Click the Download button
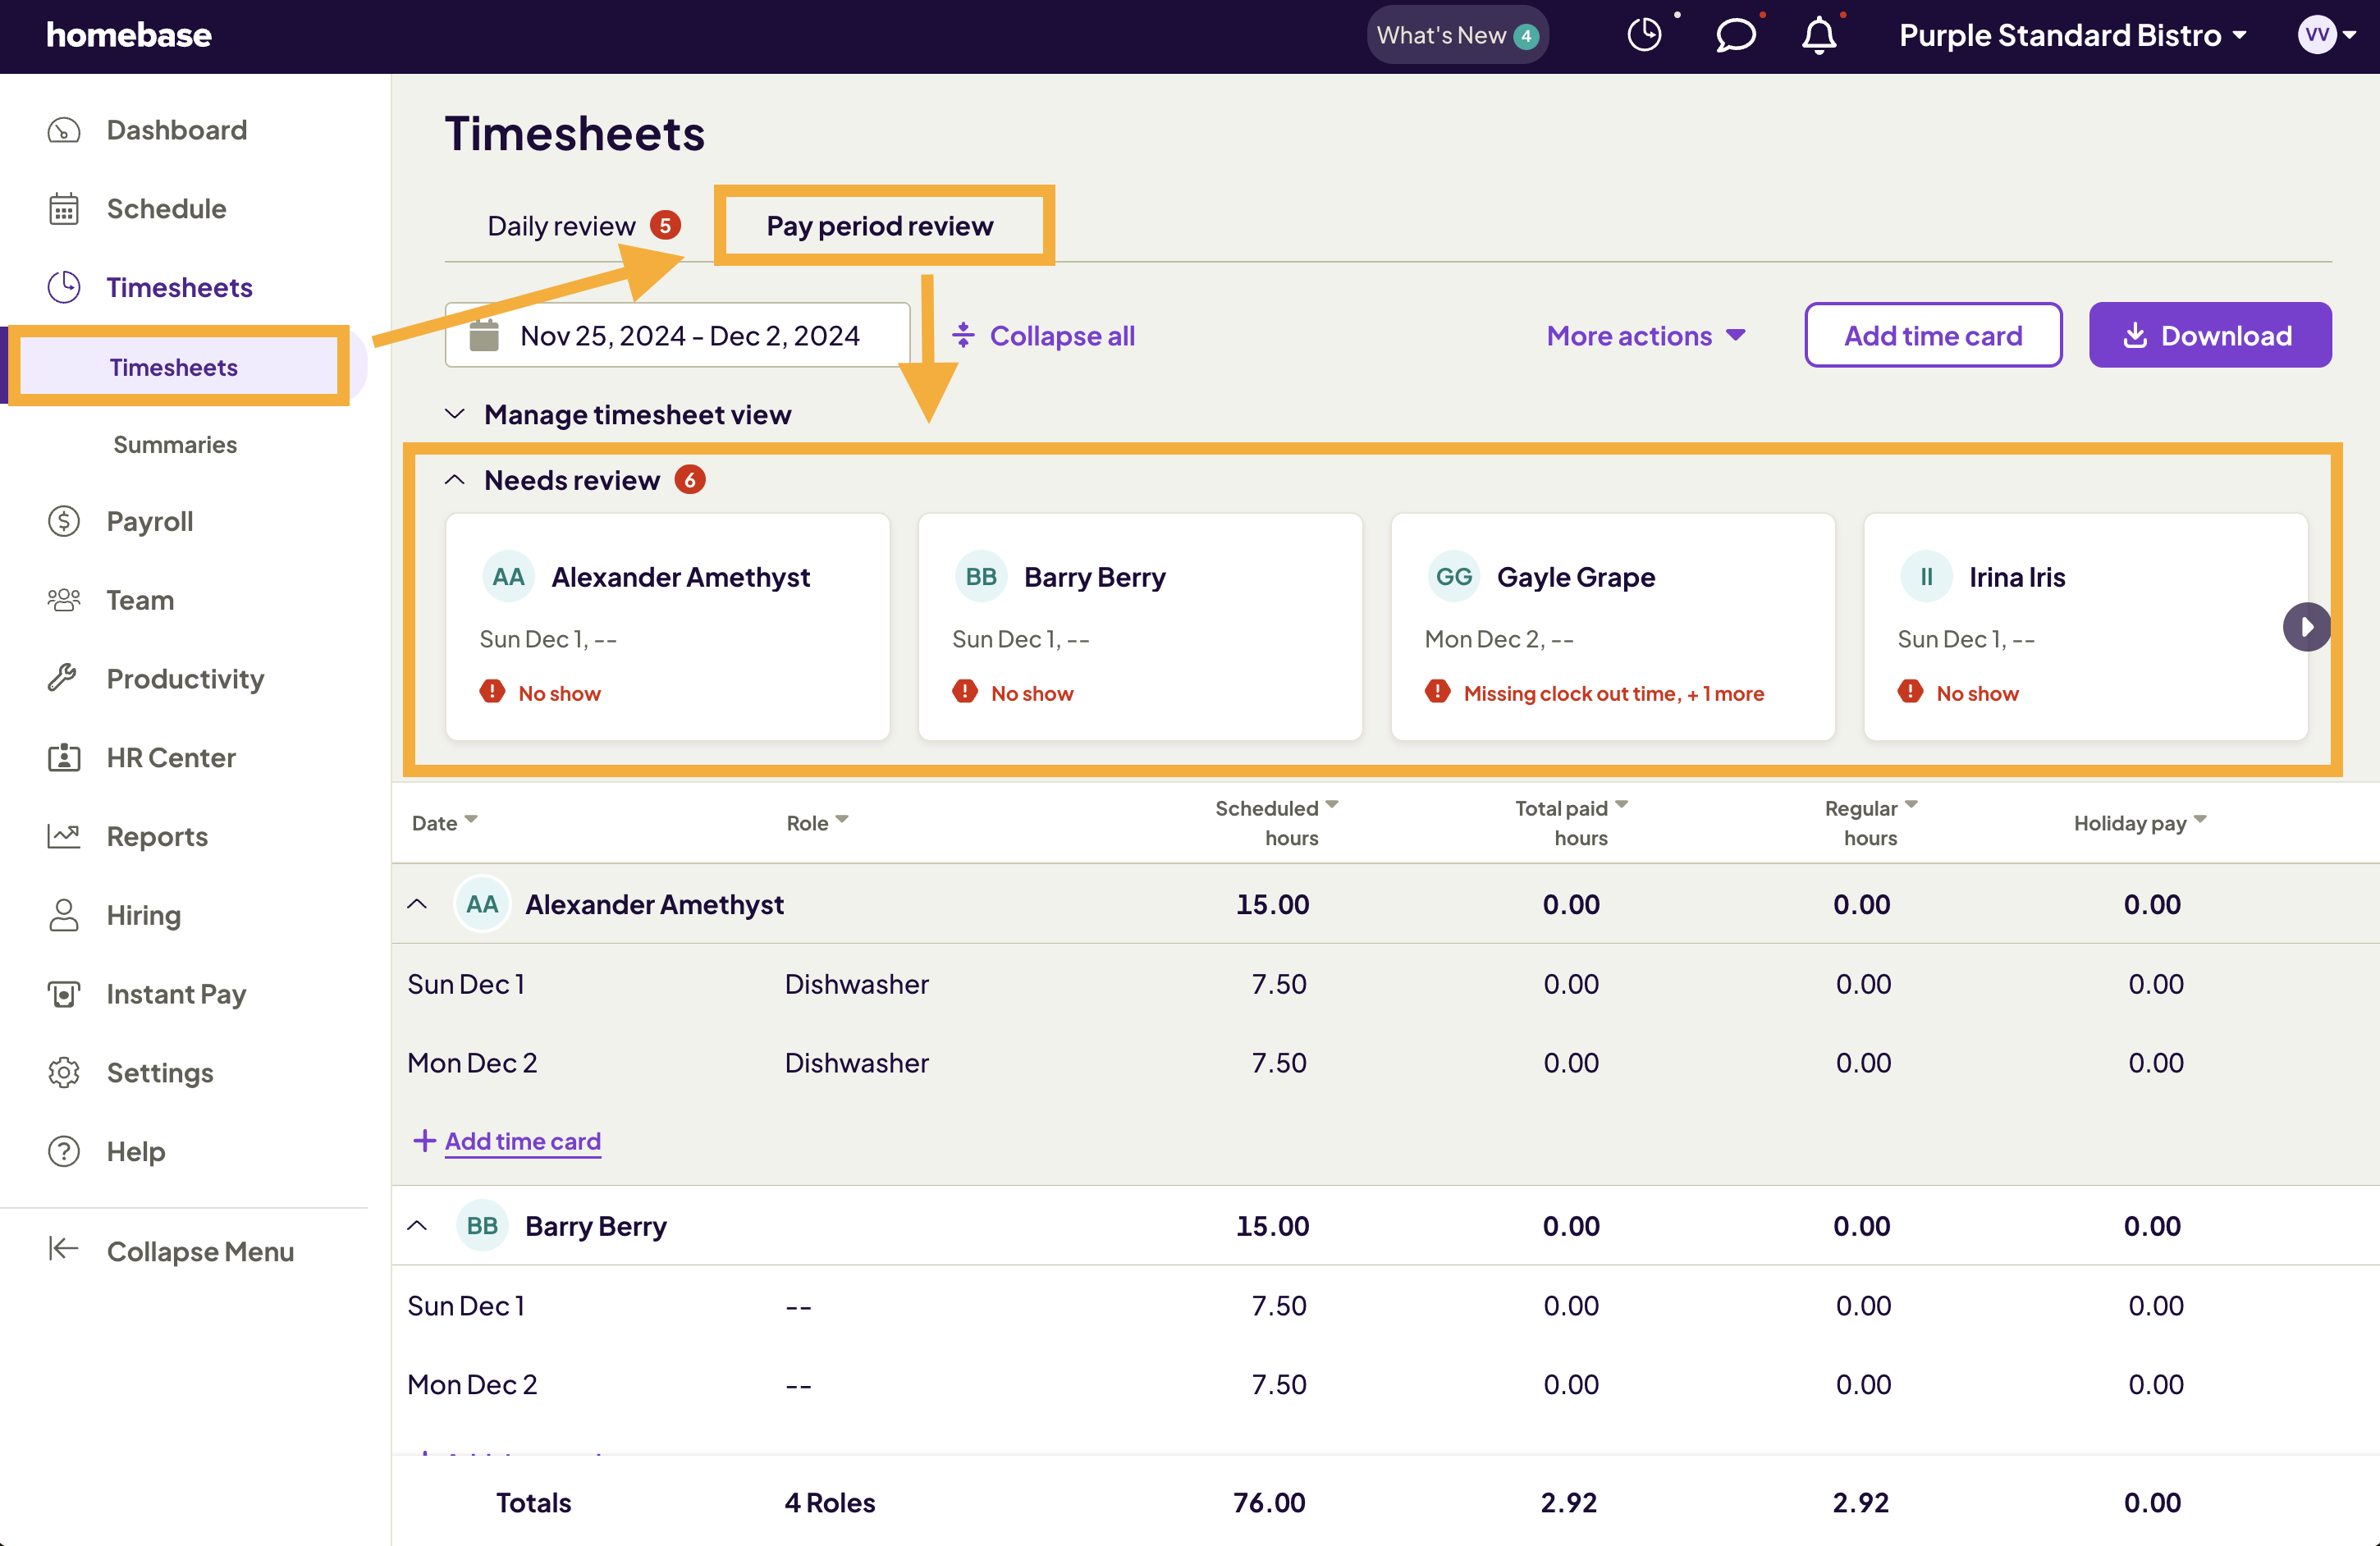2380x1546 pixels. [2210, 335]
